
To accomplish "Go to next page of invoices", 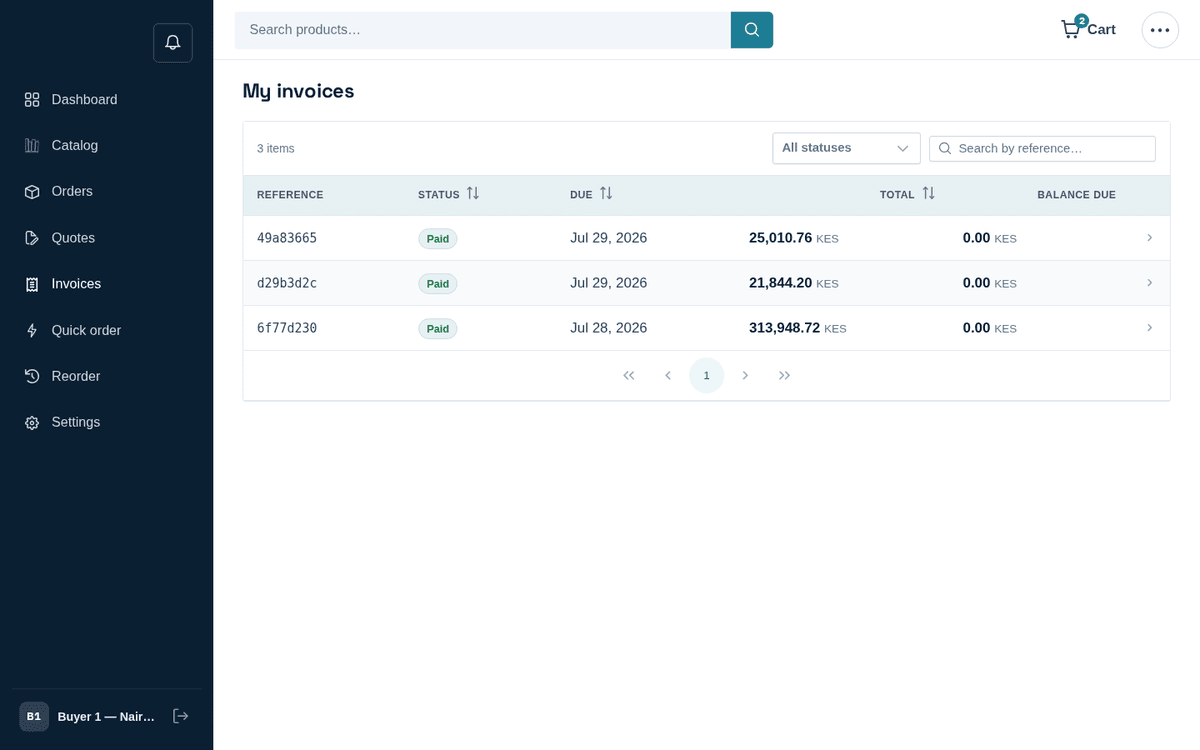I will click(745, 375).
